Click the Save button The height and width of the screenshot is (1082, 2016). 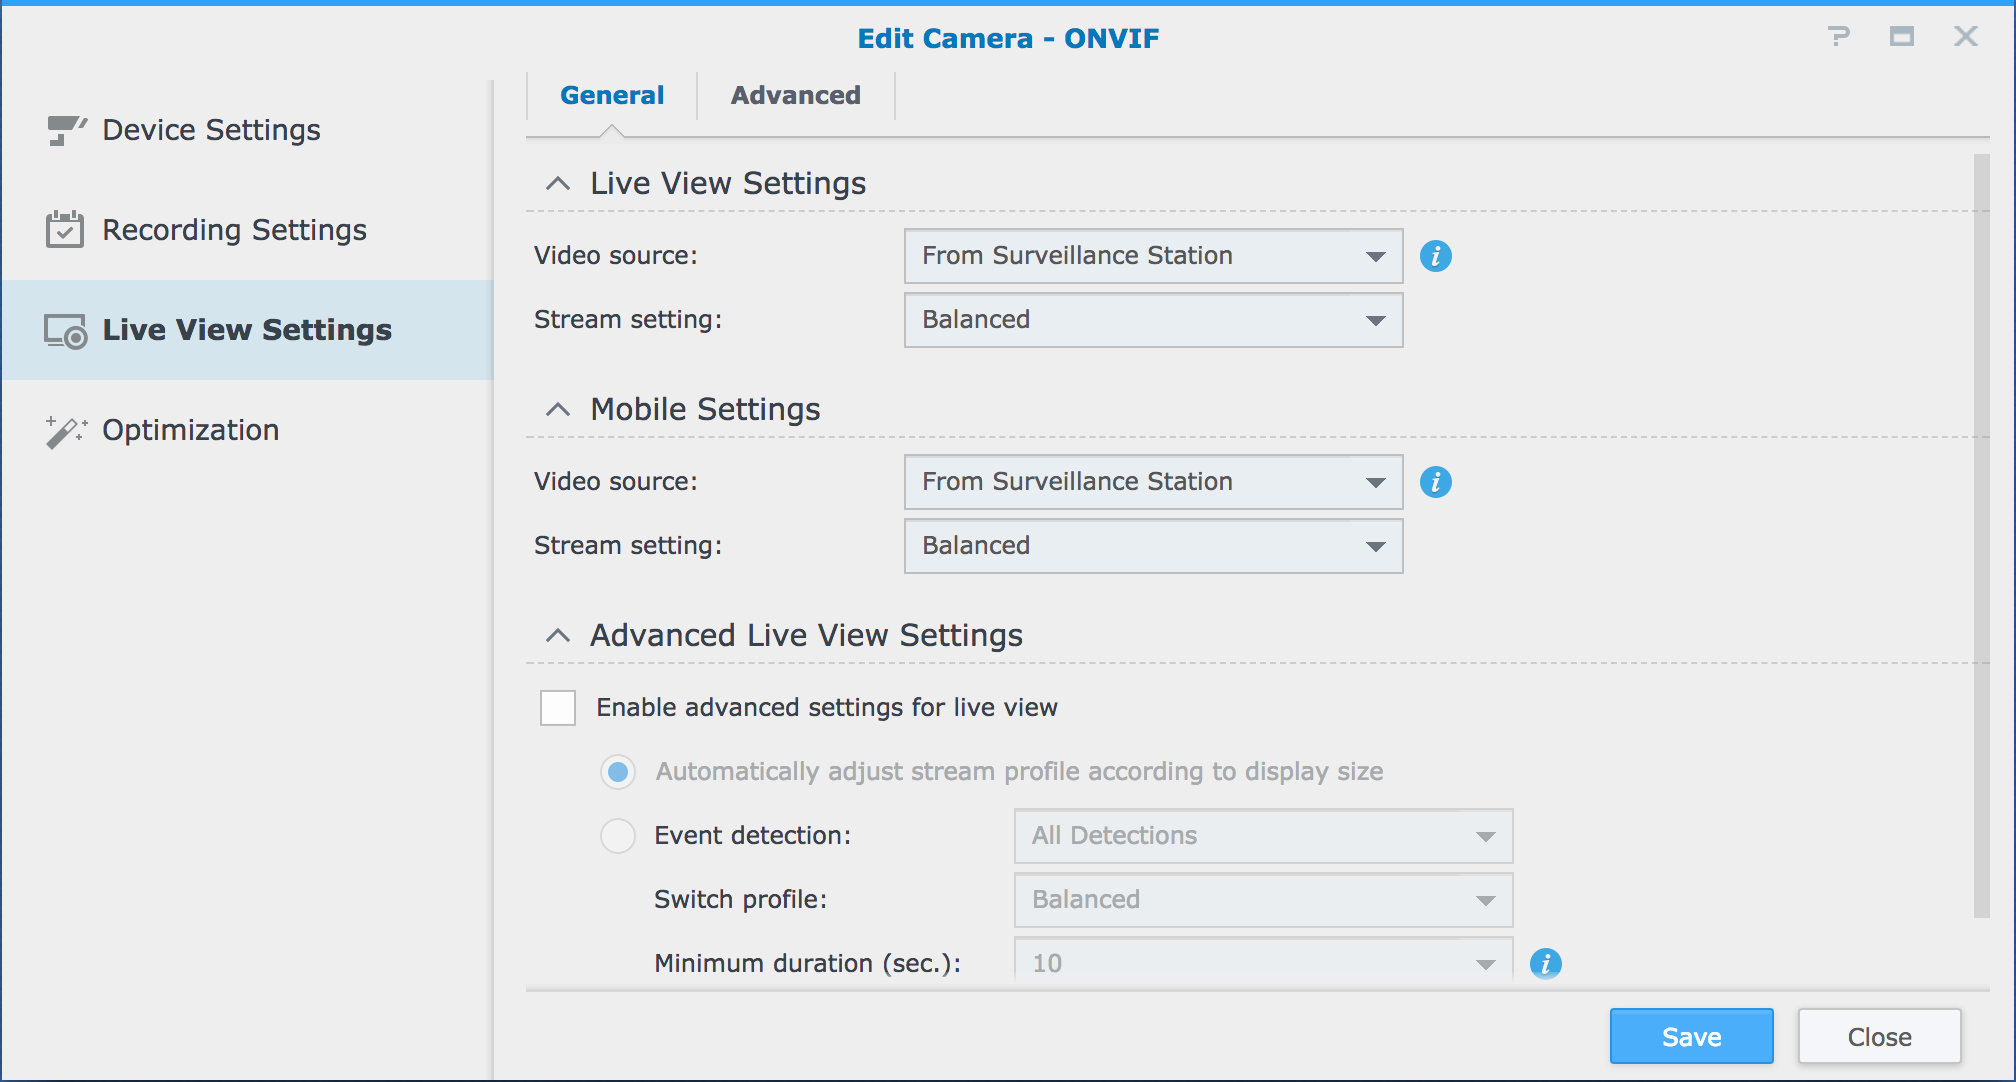click(1690, 1036)
